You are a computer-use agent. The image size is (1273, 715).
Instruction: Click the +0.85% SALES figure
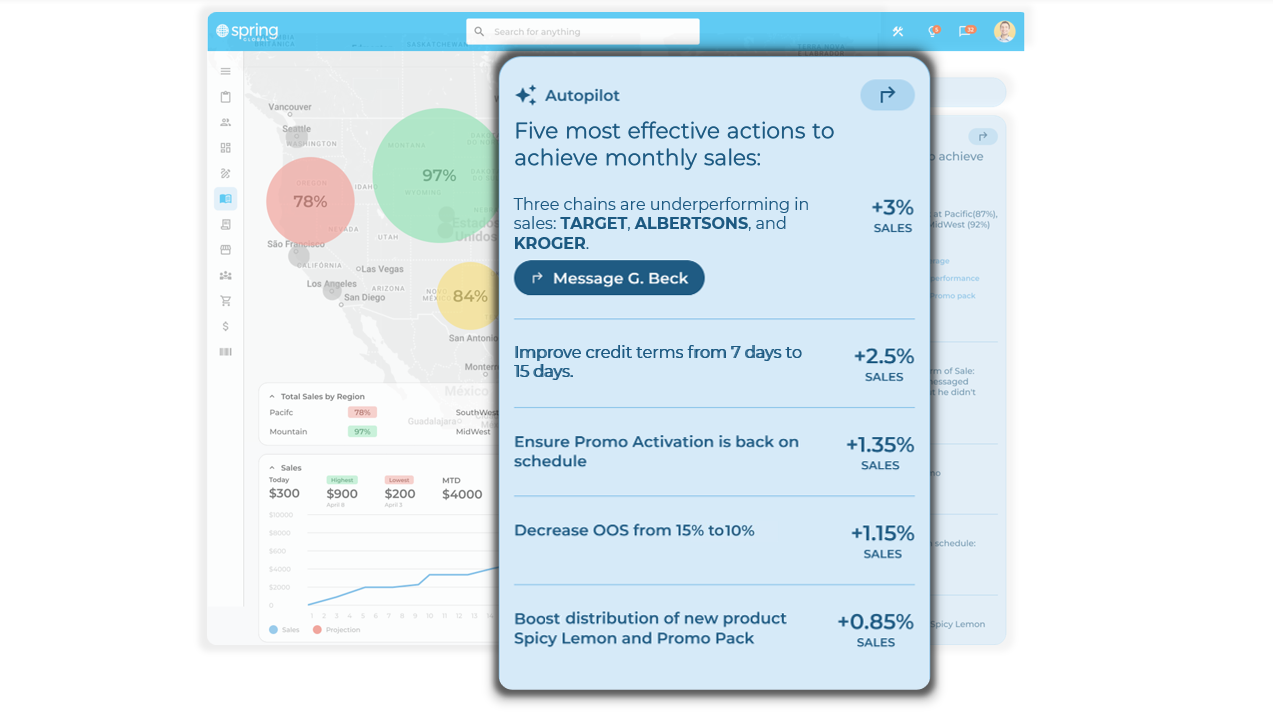875,630
